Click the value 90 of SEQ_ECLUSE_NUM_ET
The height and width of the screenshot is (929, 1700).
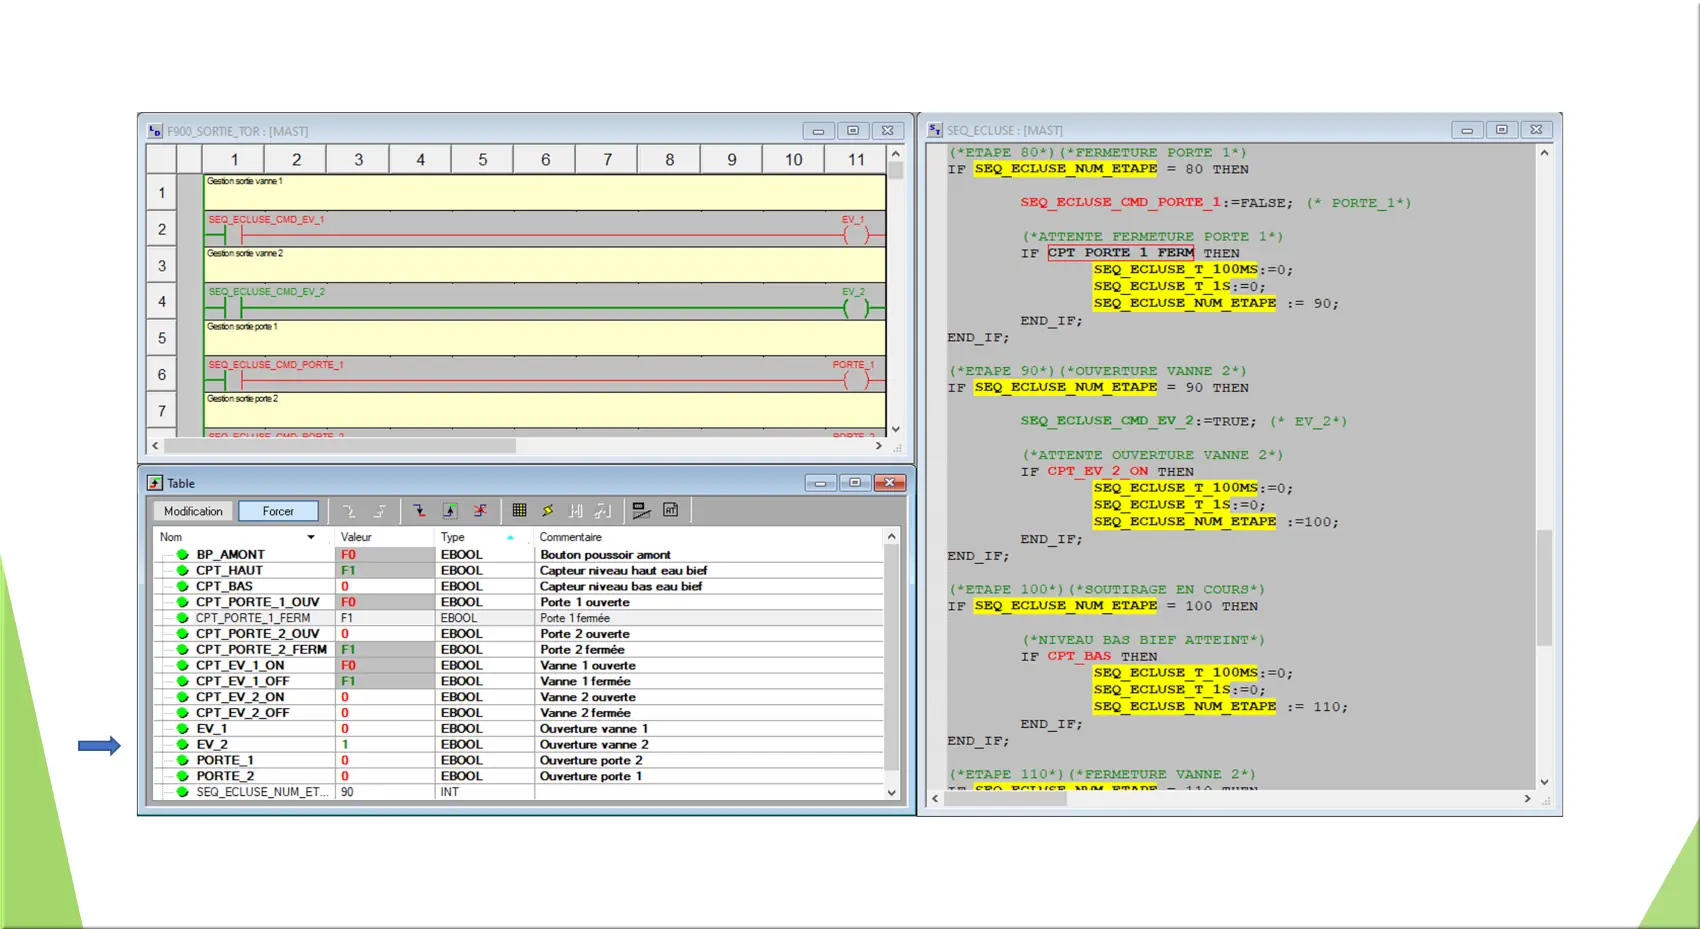tap(347, 792)
